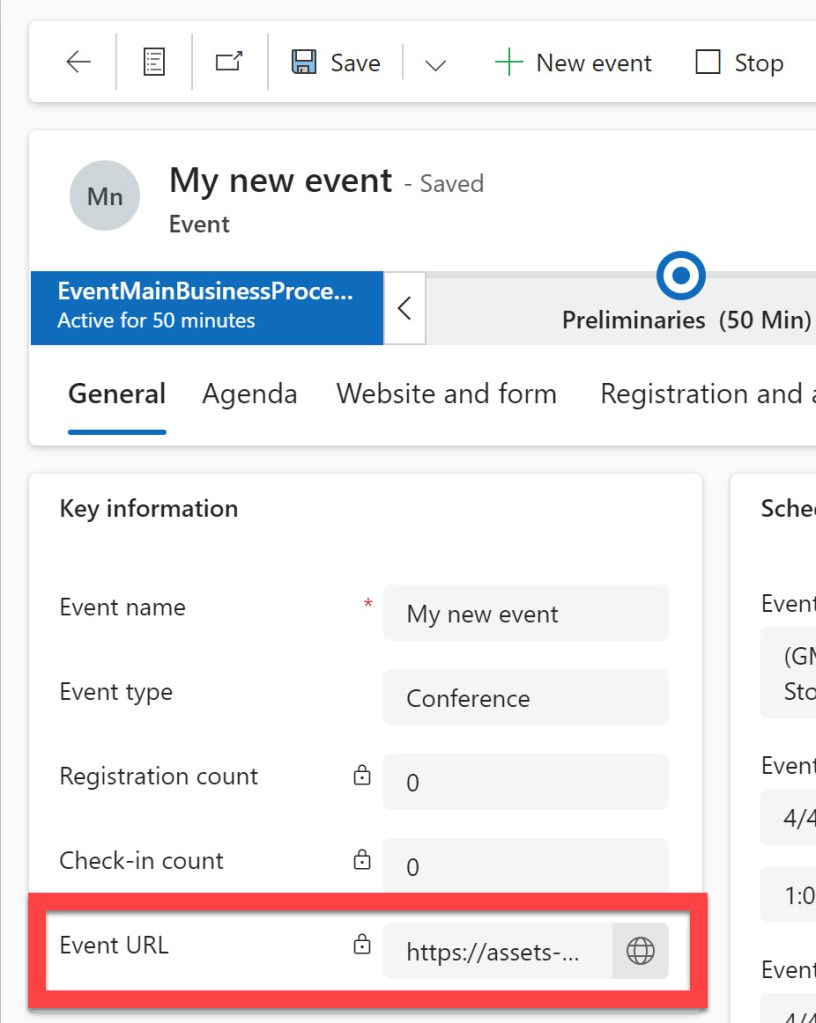Image resolution: width=816 pixels, height=1023 pixels.
Task: Collapse the business process flow chevron
Action: tap(404, 308)
